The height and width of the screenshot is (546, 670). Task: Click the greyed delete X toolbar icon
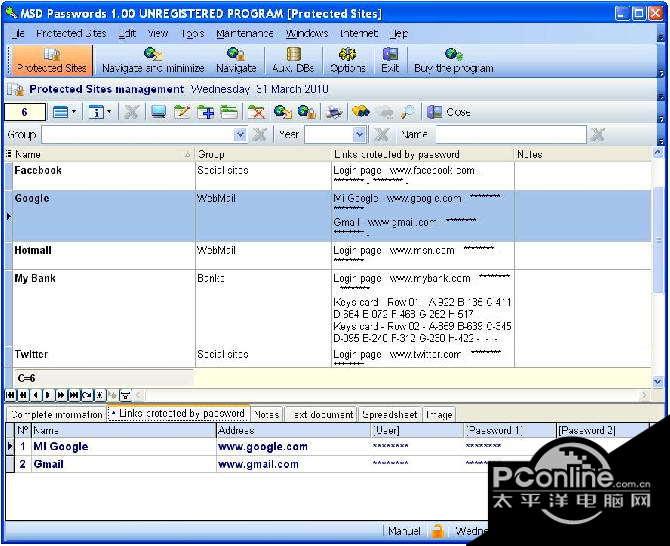pos(131,112)
